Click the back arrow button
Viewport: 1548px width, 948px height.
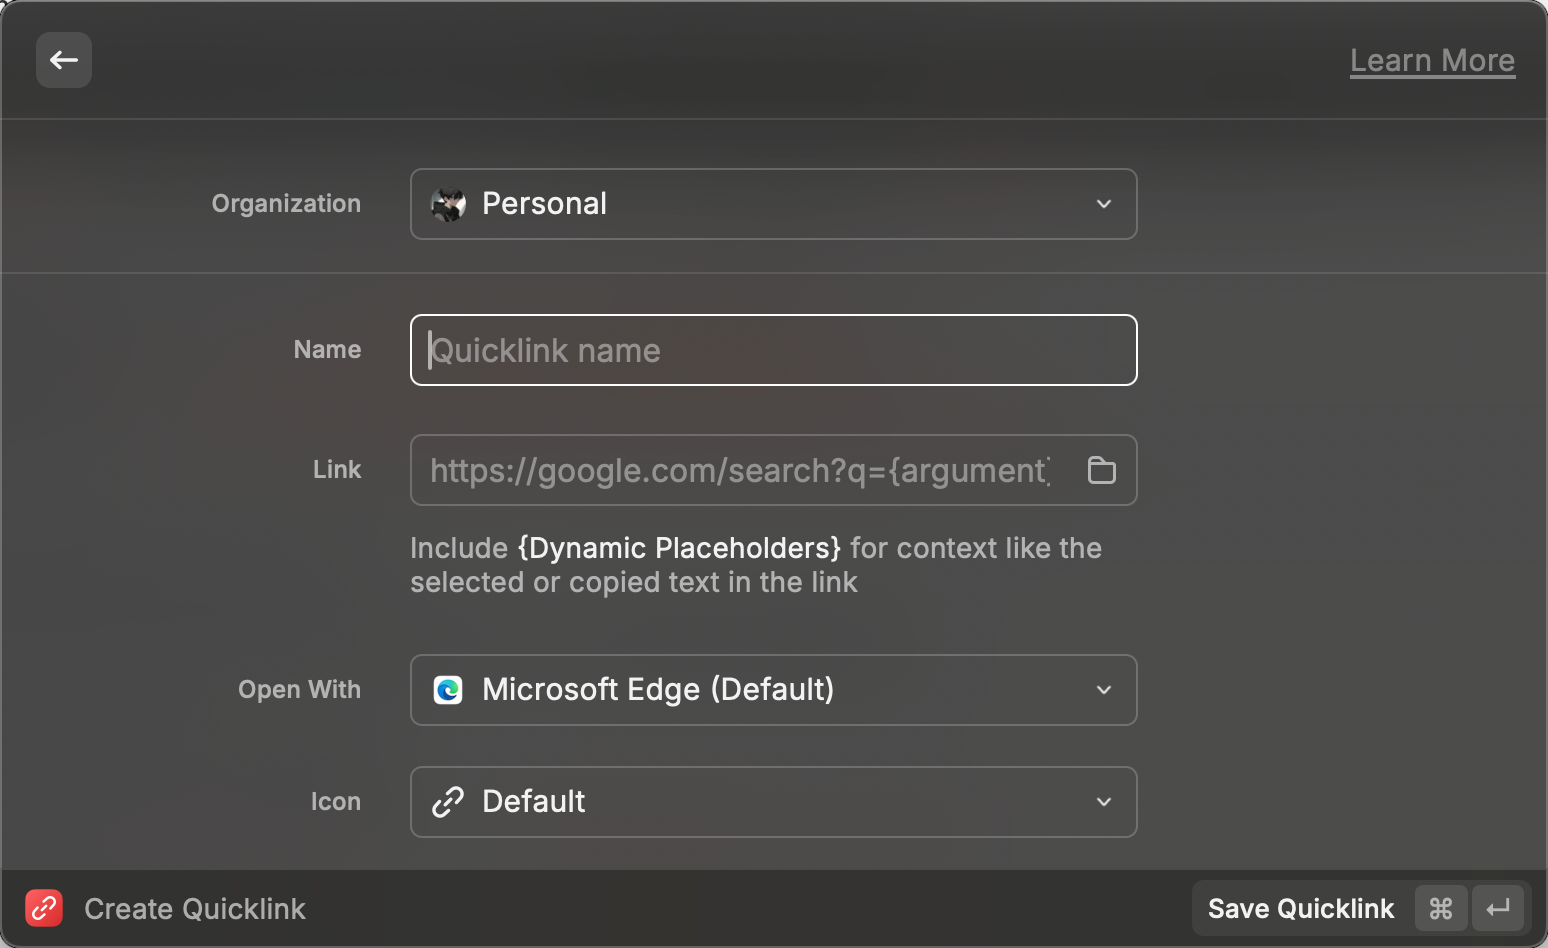point(64,60)
